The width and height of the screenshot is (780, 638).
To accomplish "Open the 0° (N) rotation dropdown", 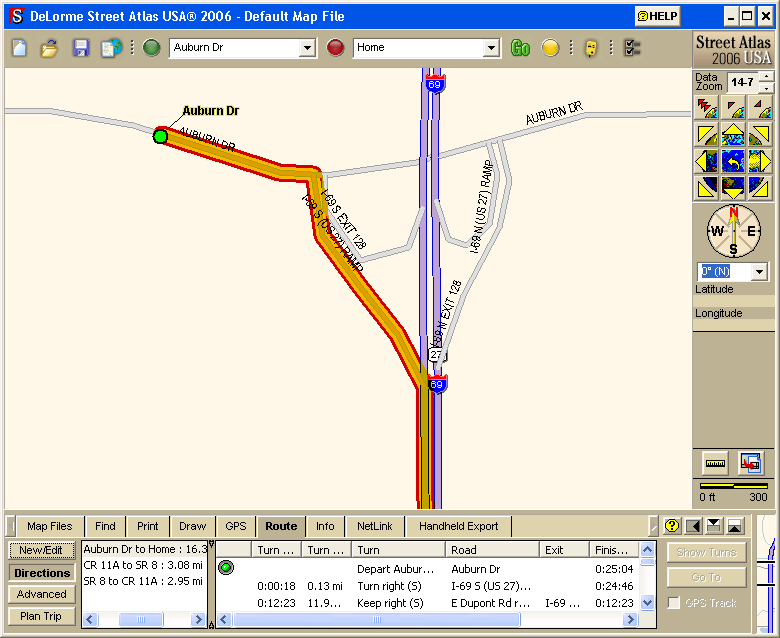I will 759,272.
